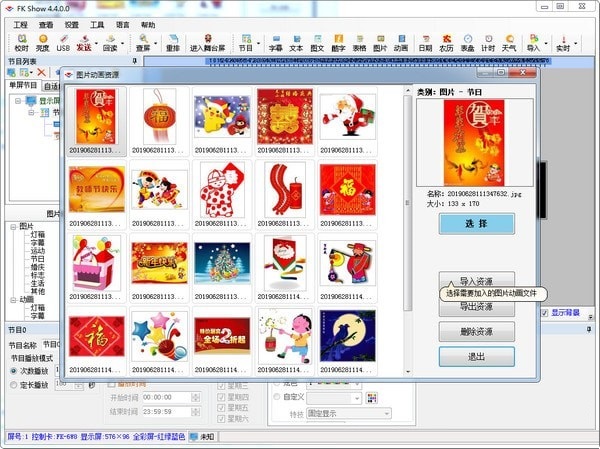
Task: Click the 导入 import toolbar icon
Action: pyautogui.click(x=533, y=43)
